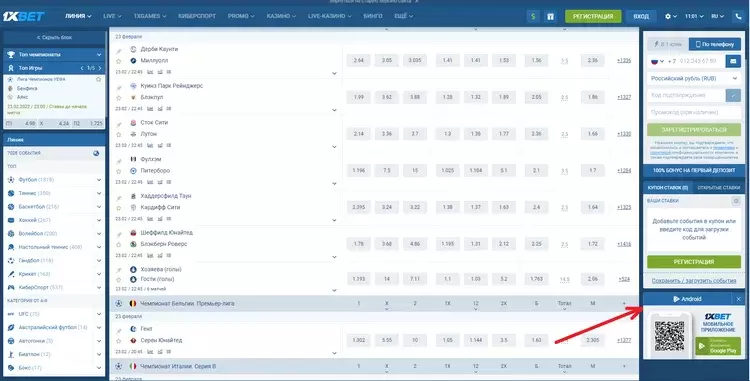Select the Футбол sport icon
Screen dimensions: 750x381
pyautogui.click(x=11, y=180)
